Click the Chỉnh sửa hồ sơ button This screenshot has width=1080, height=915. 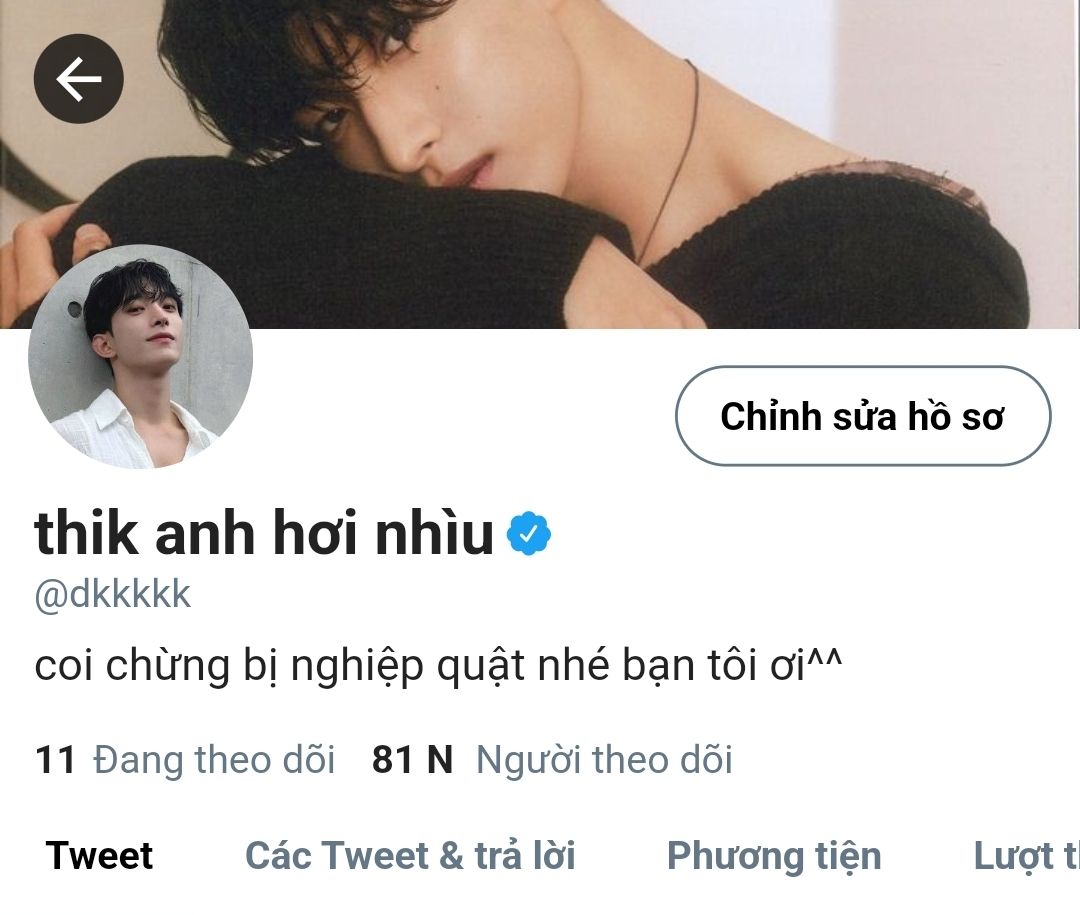pos(862,416)
